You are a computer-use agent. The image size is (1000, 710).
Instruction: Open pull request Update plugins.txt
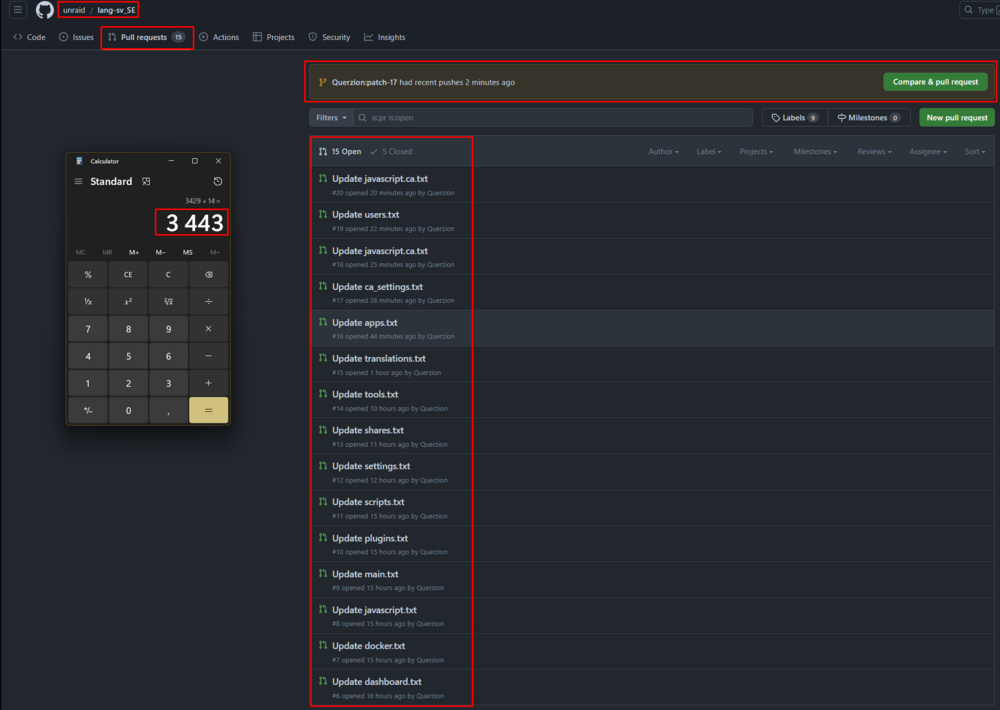370,538
